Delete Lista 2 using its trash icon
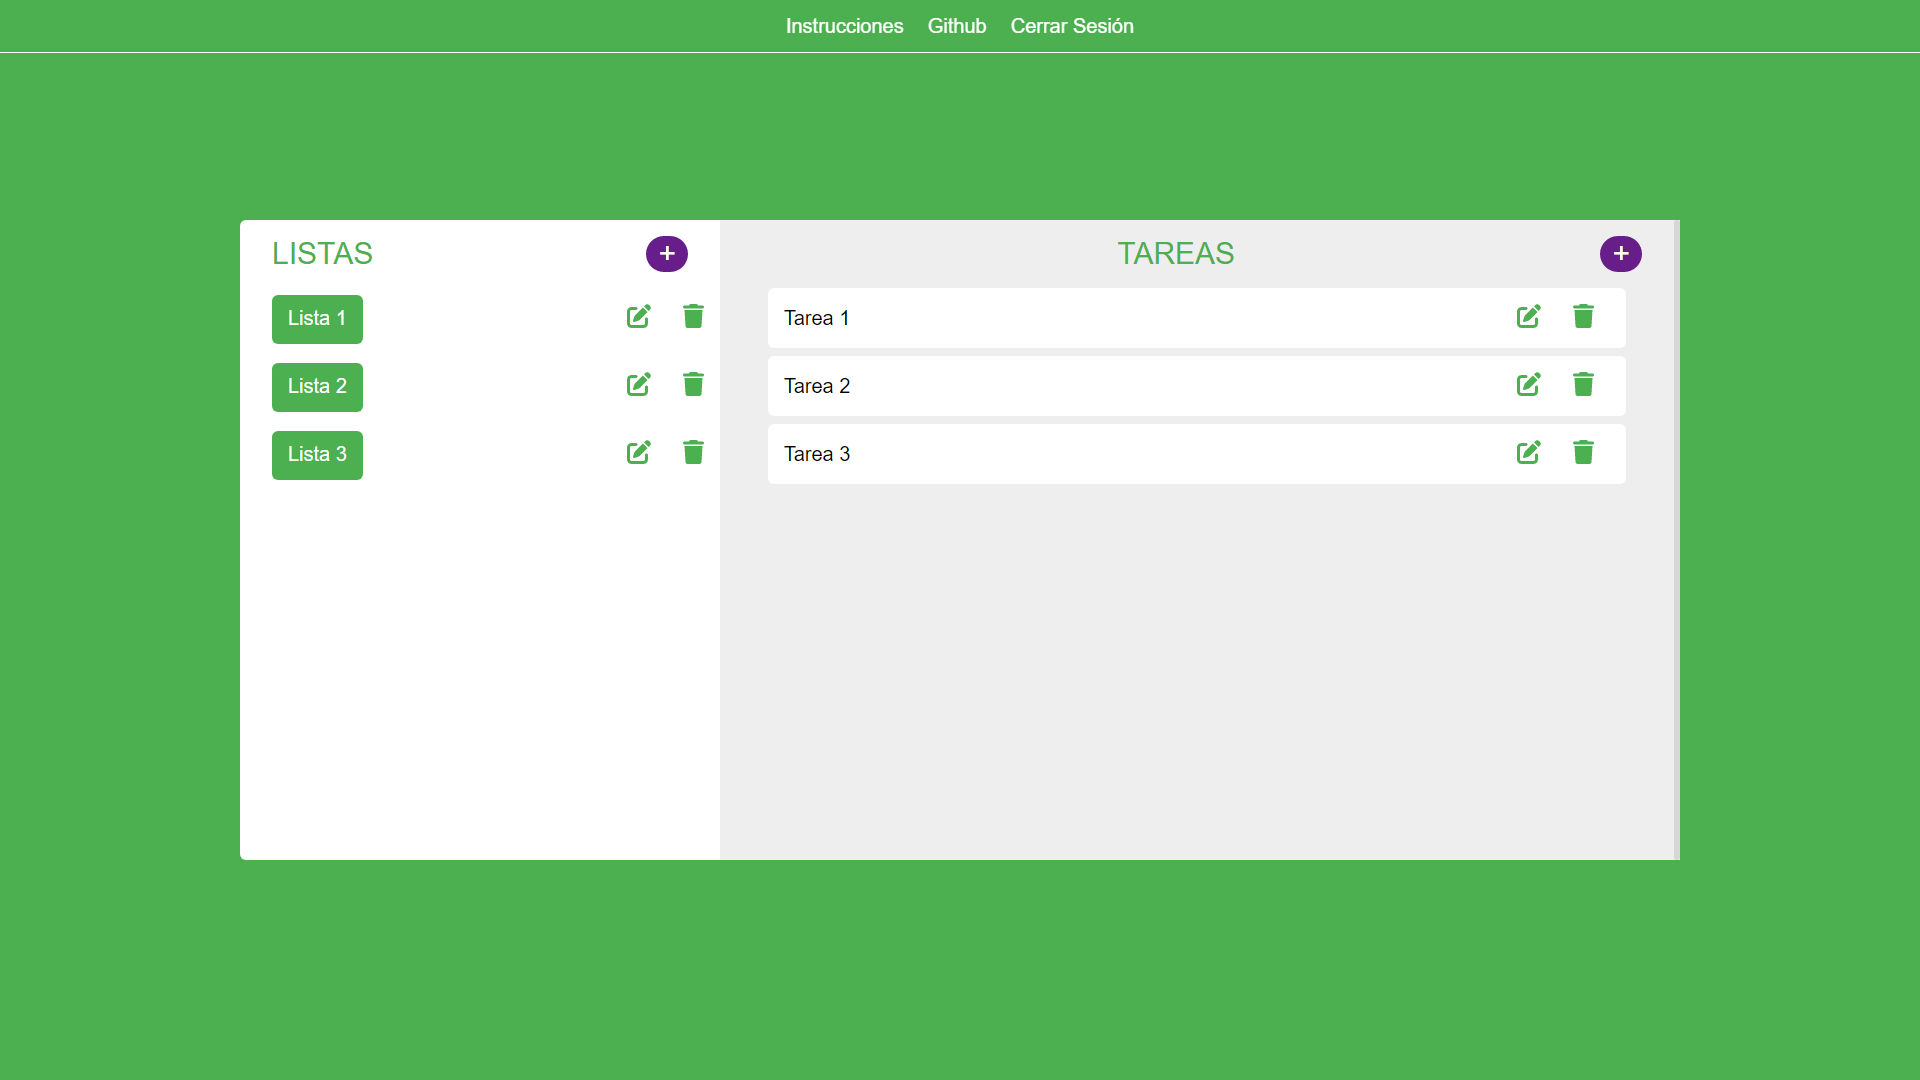 point(693,384)
